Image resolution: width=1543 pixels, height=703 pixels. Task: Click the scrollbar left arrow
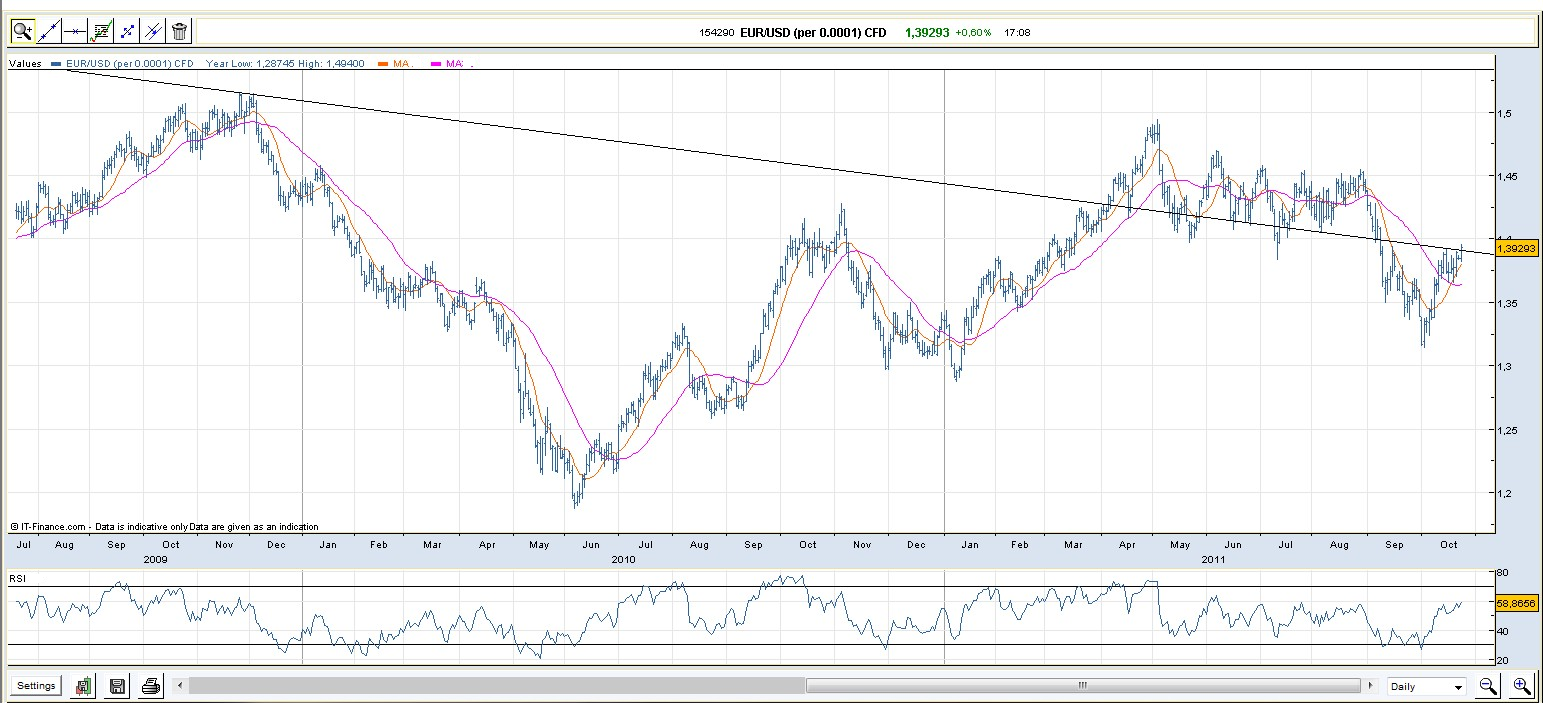[180, 686]
